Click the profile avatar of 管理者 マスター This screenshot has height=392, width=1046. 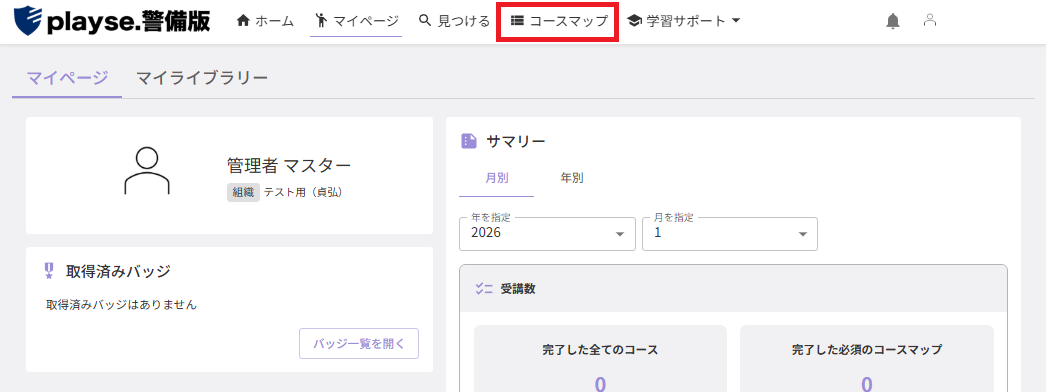[147, 171]
